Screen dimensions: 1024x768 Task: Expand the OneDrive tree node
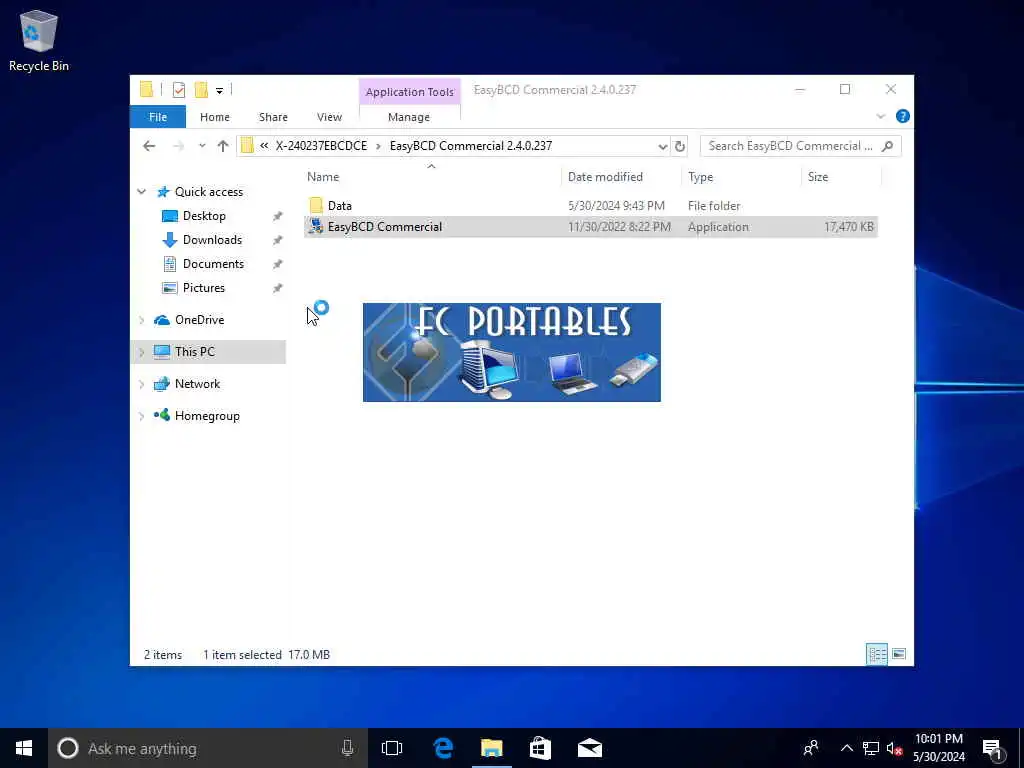pyautogui.click(x=142, y=320)
